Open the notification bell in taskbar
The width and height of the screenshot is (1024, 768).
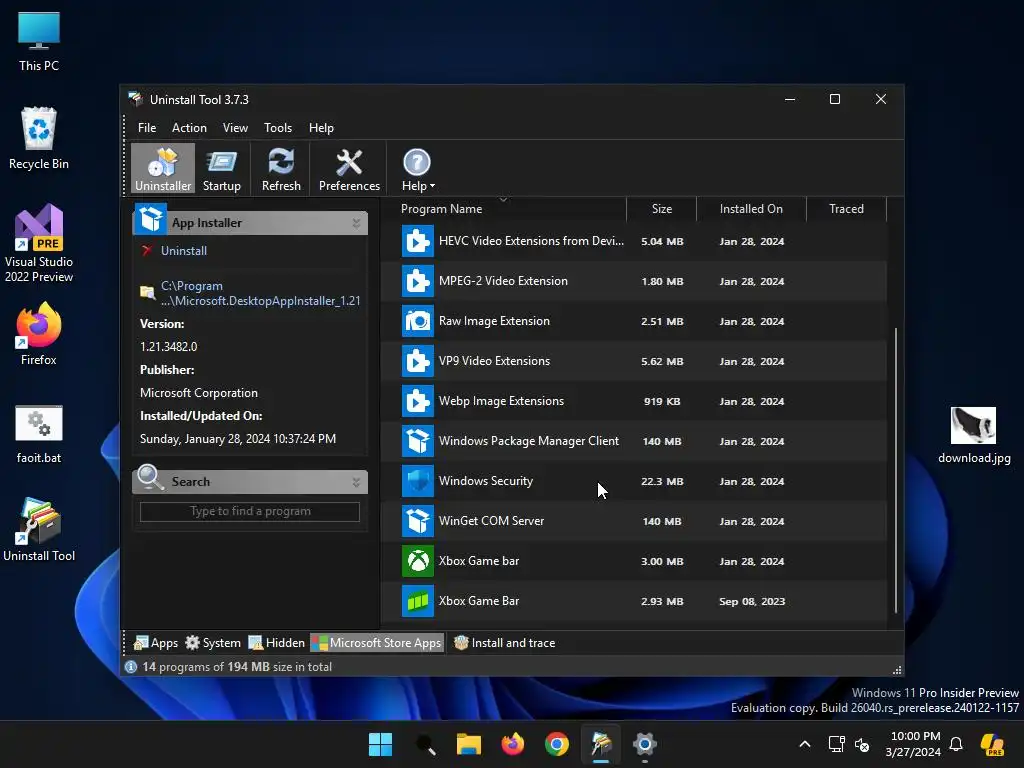click(956, 744)
